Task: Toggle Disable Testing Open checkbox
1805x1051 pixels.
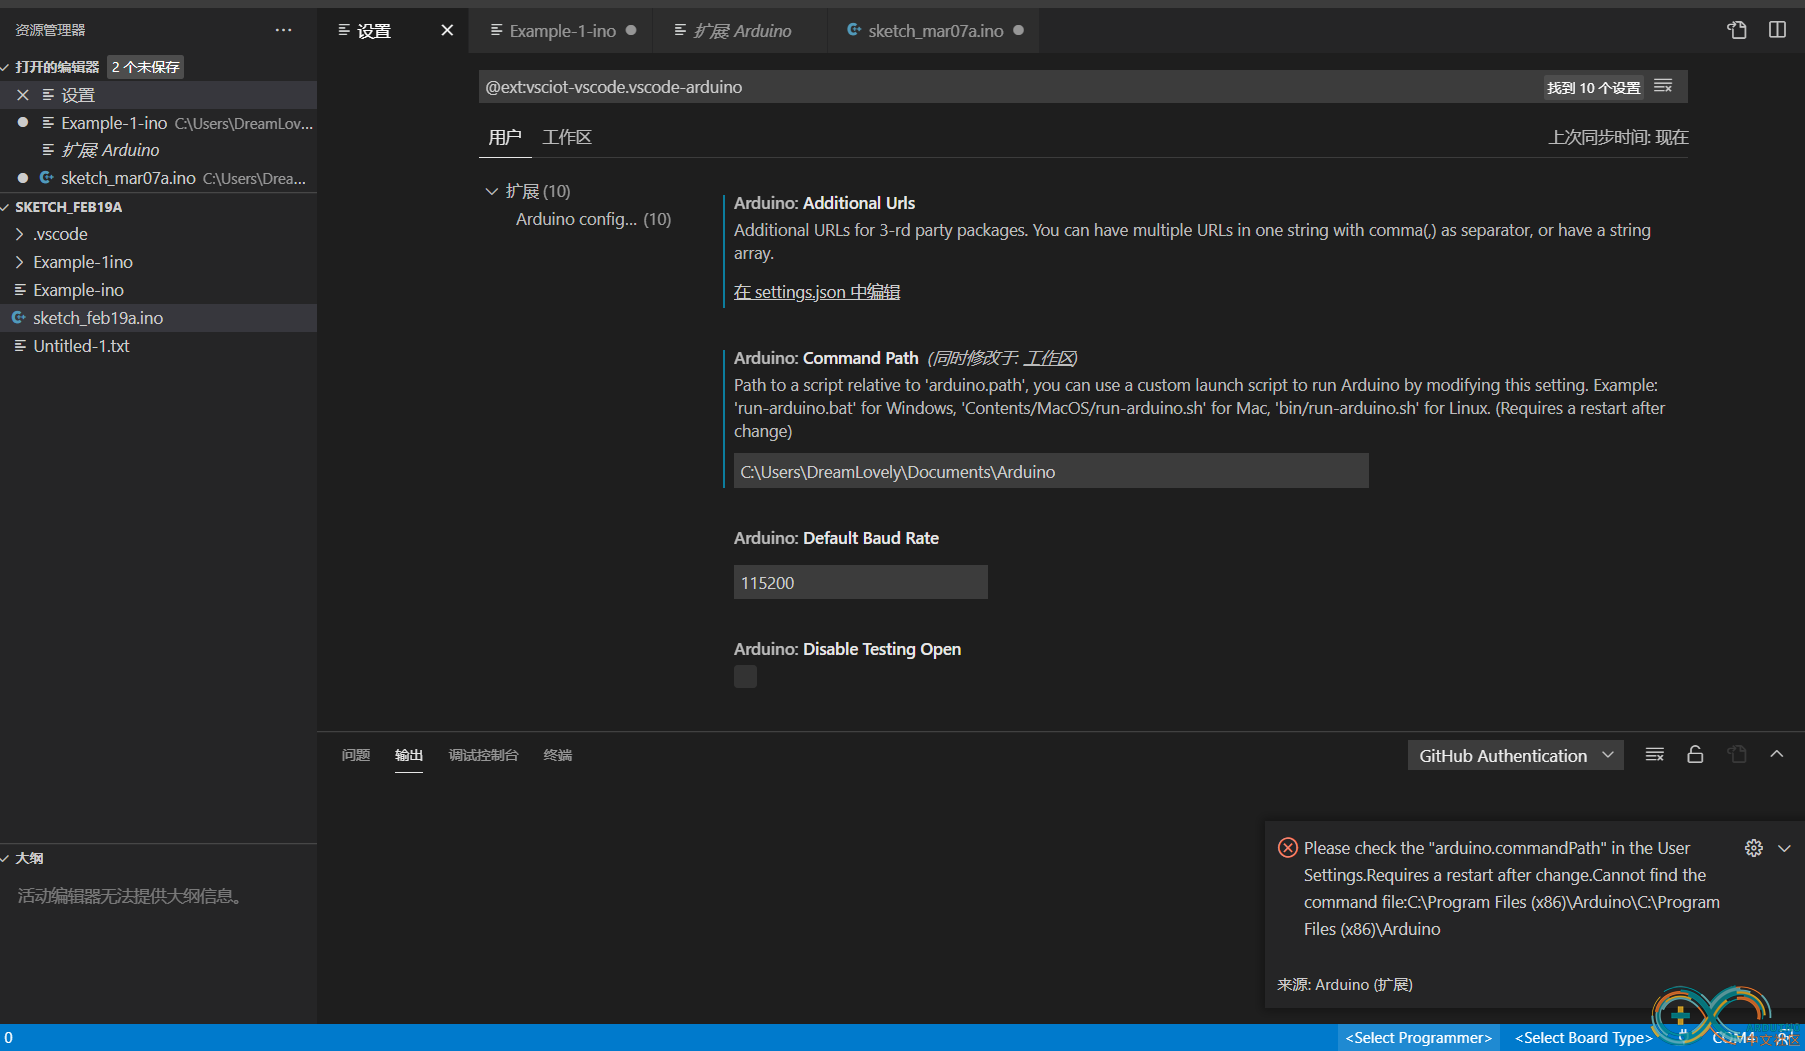Action: point(745,677)
